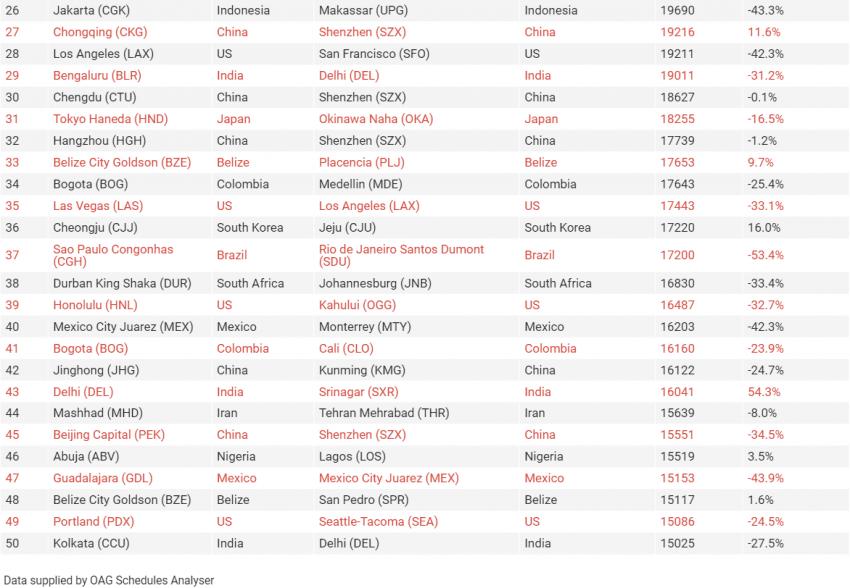Click Tehran Mehrabad (THR) destination
Screen dimensions: 850x588
(384, 413)
